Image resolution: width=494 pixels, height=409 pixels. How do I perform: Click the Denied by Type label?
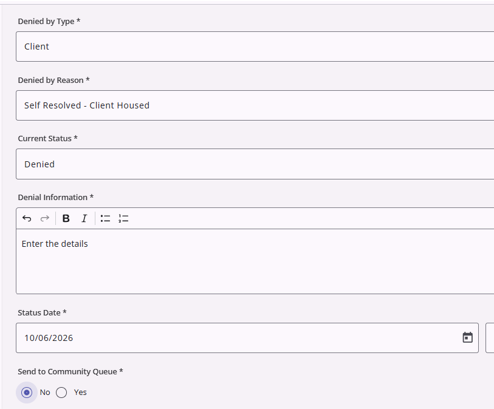coord(49,21)
